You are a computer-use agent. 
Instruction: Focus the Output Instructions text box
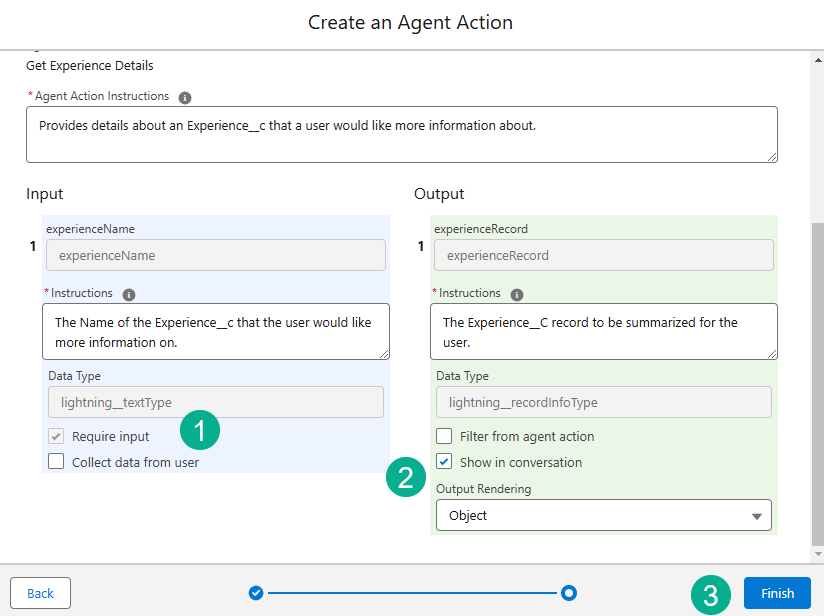pyautogui.click(x=603, y=331)
